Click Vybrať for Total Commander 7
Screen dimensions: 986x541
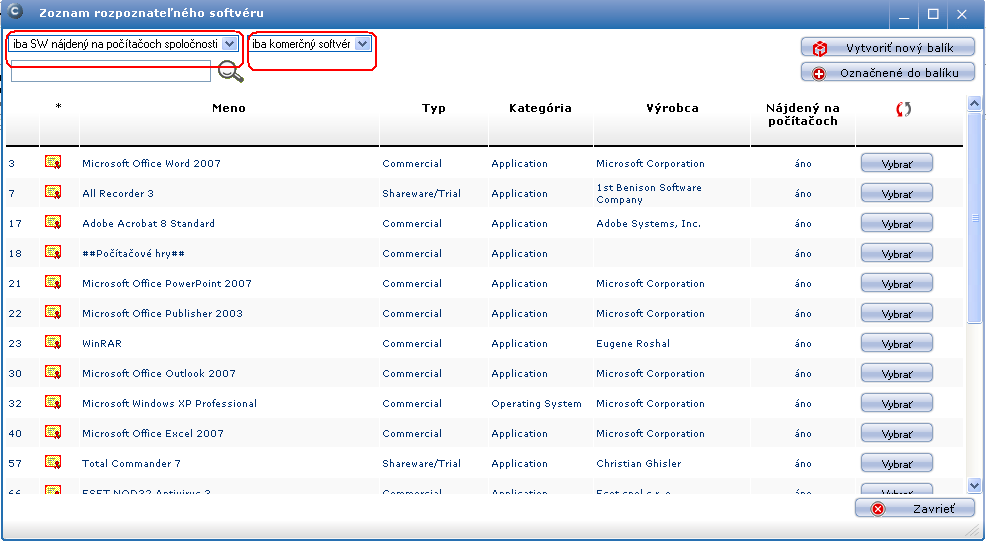click(x=897, y=463)
